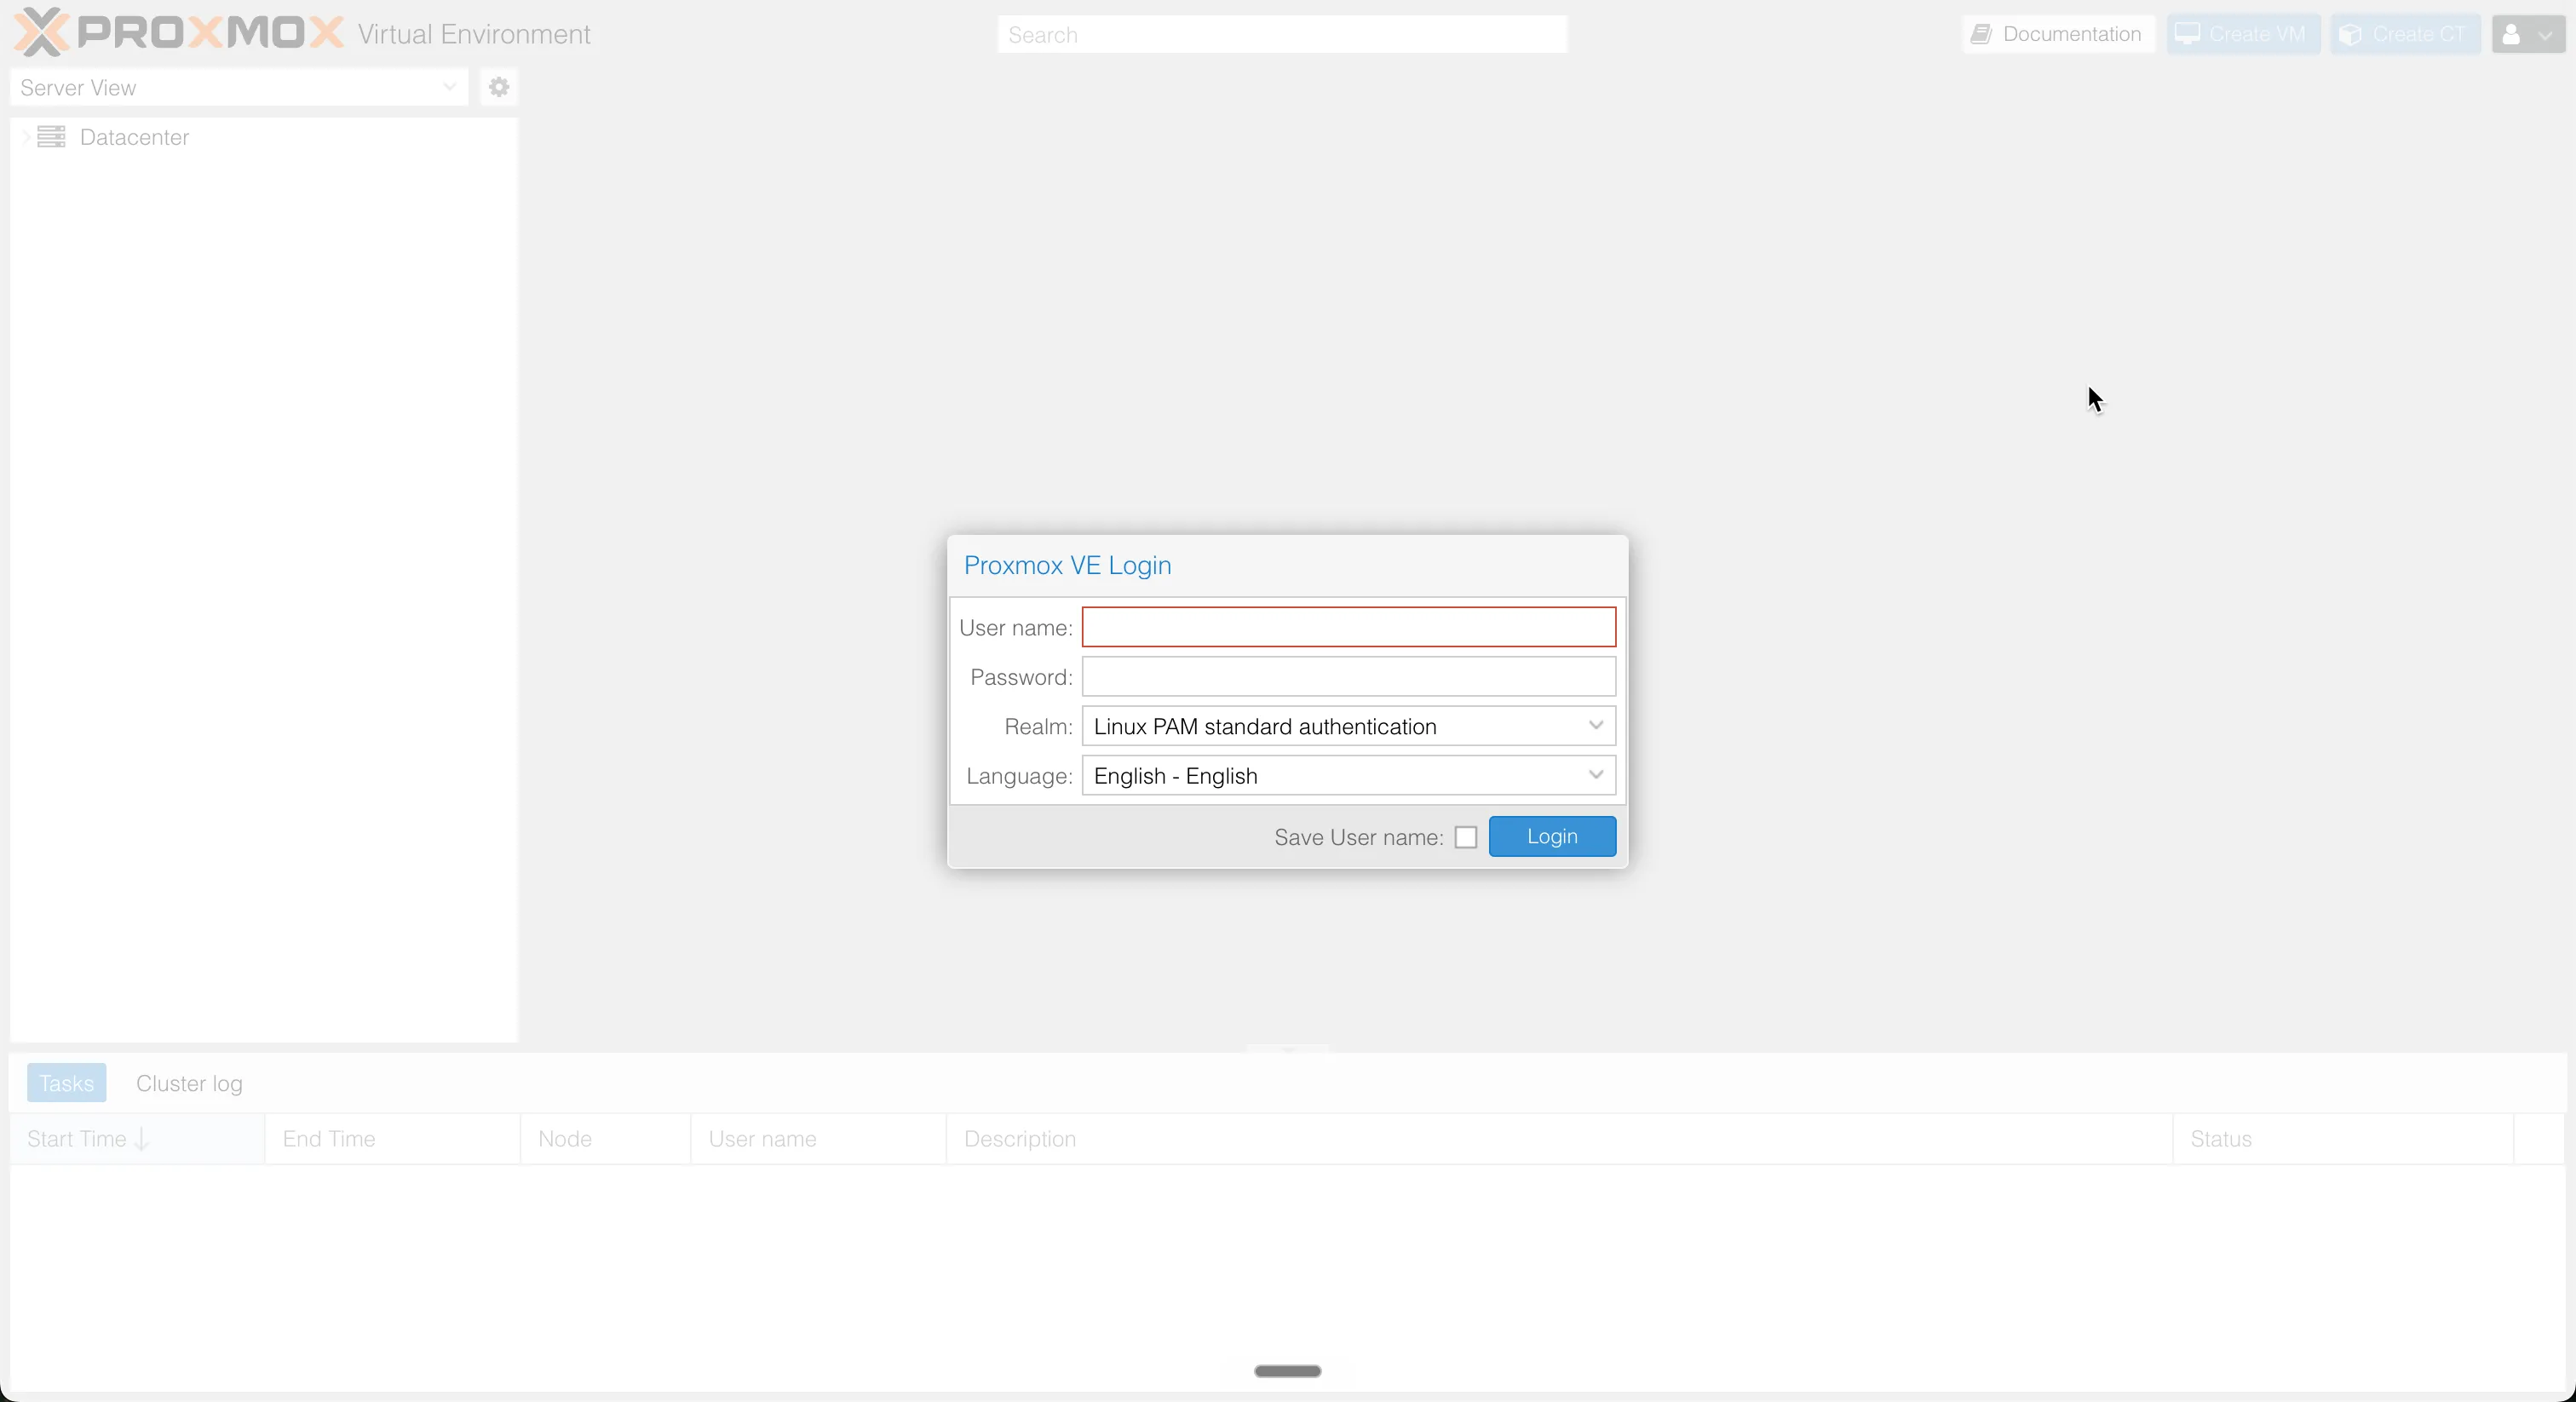This screenshot has width=2576, height=1402.
Task: Click the Proxmox logo
Action: [178, 33]
